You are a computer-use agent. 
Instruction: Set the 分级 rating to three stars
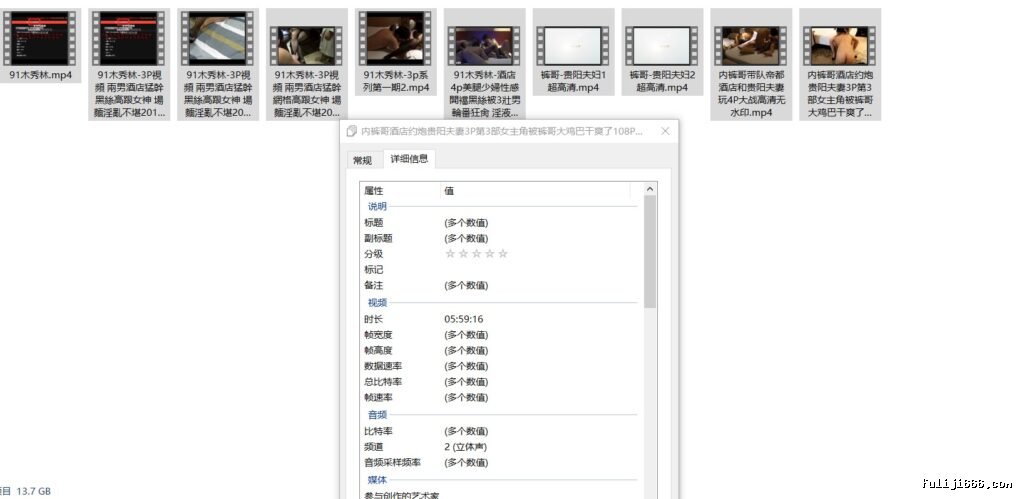point(476,253)
